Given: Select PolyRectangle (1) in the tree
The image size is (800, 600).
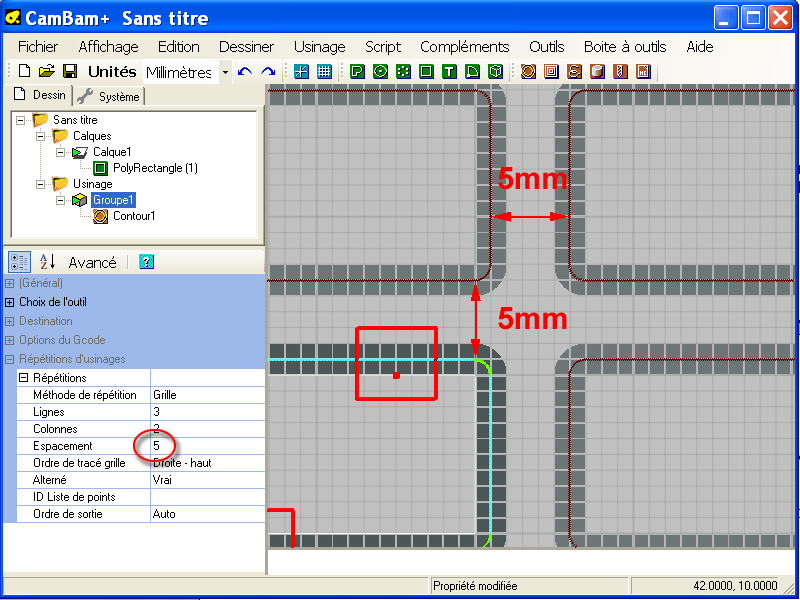Looking at the screenshot, I should pos(155,168).
